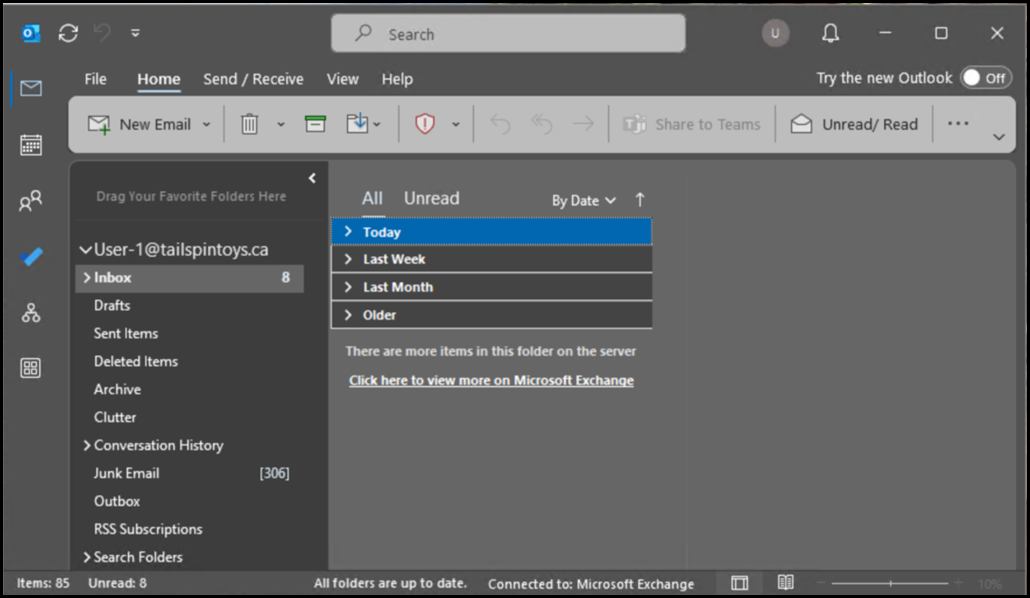The image size is (1030, 598).
Task: Toggle the Try the new Outlook switch
Action: 986,78
